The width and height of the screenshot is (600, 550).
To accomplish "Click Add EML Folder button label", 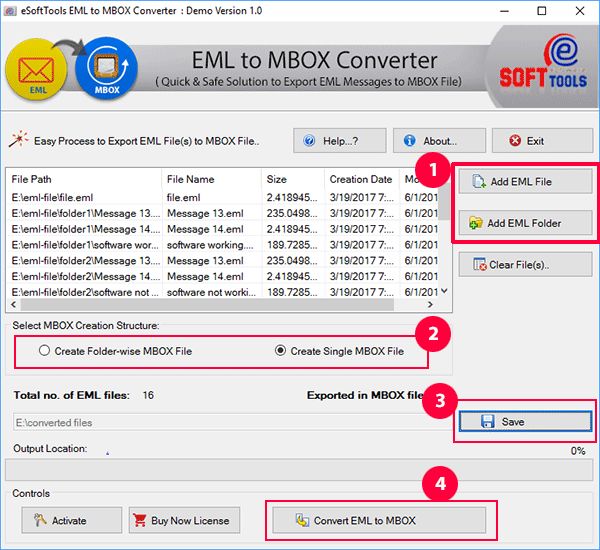I will coord(524,223).
